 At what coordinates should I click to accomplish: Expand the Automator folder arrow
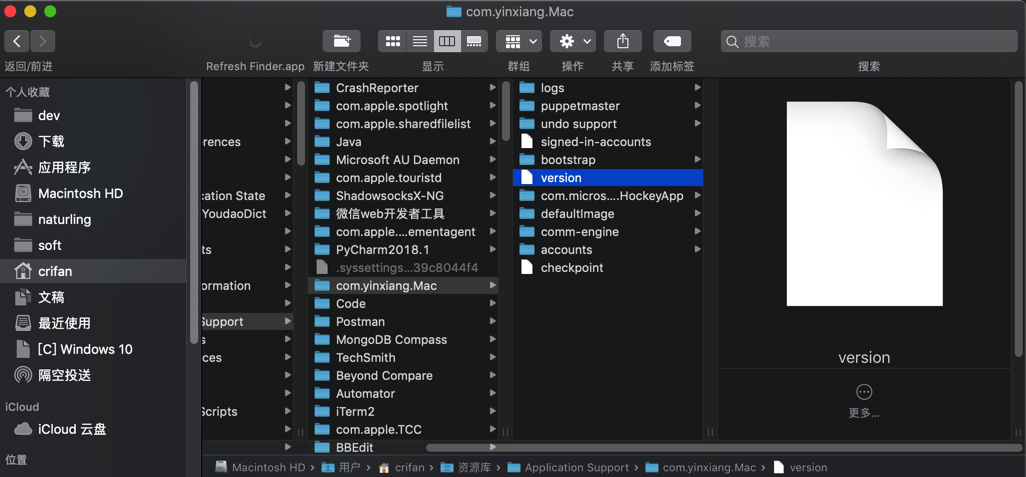coord(493,394)
